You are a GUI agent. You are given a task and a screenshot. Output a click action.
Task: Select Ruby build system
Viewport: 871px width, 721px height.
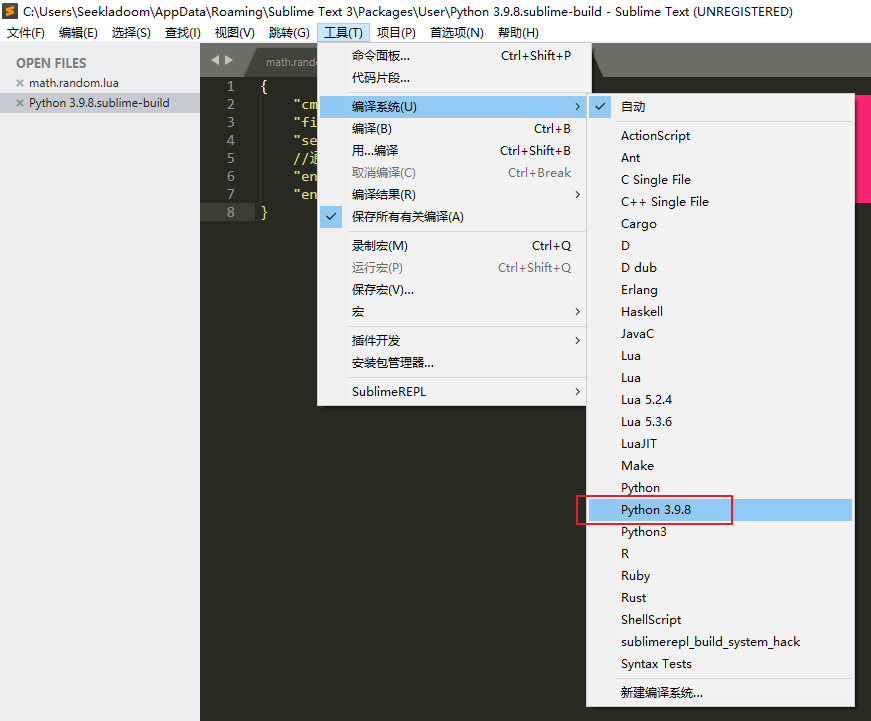(x=720, y=576)
